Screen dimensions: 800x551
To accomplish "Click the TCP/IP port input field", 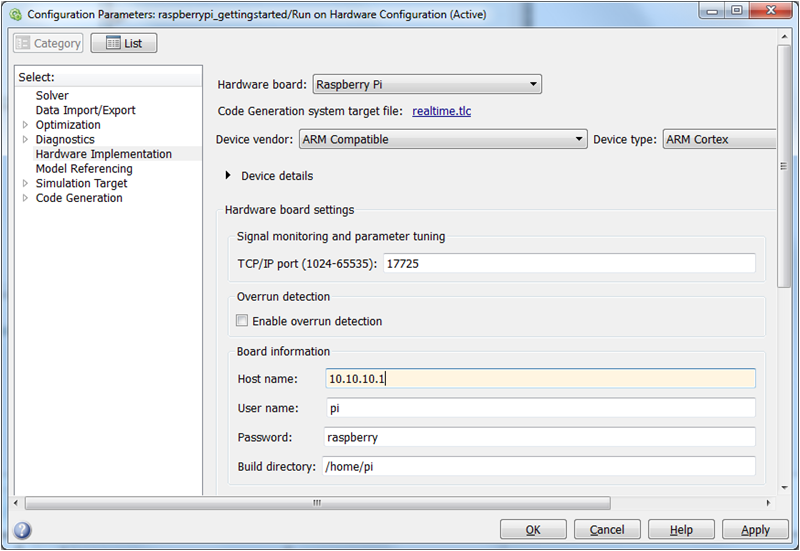I will (569, 264).
